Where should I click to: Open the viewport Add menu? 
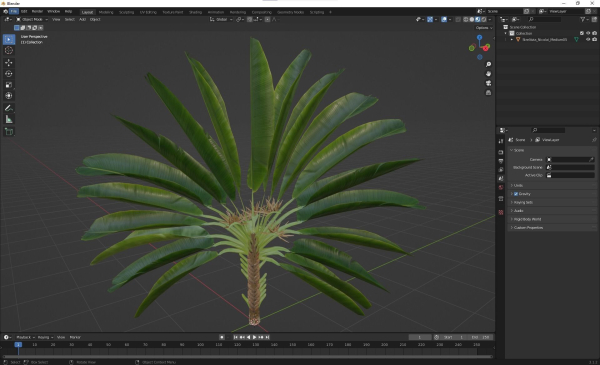point(82,20)
